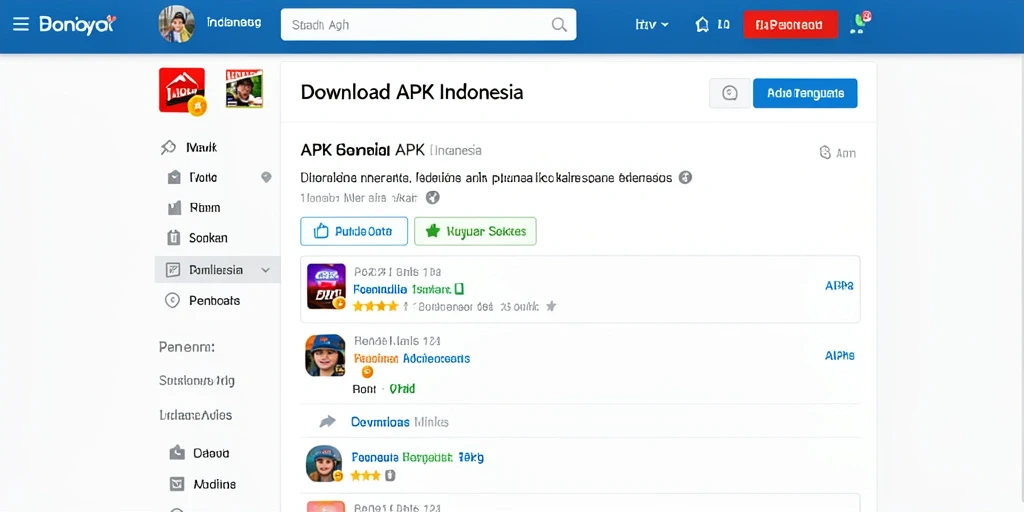Click the globe icon under description
Screen dimensions: 1024x512
click(x=432, y=197)
